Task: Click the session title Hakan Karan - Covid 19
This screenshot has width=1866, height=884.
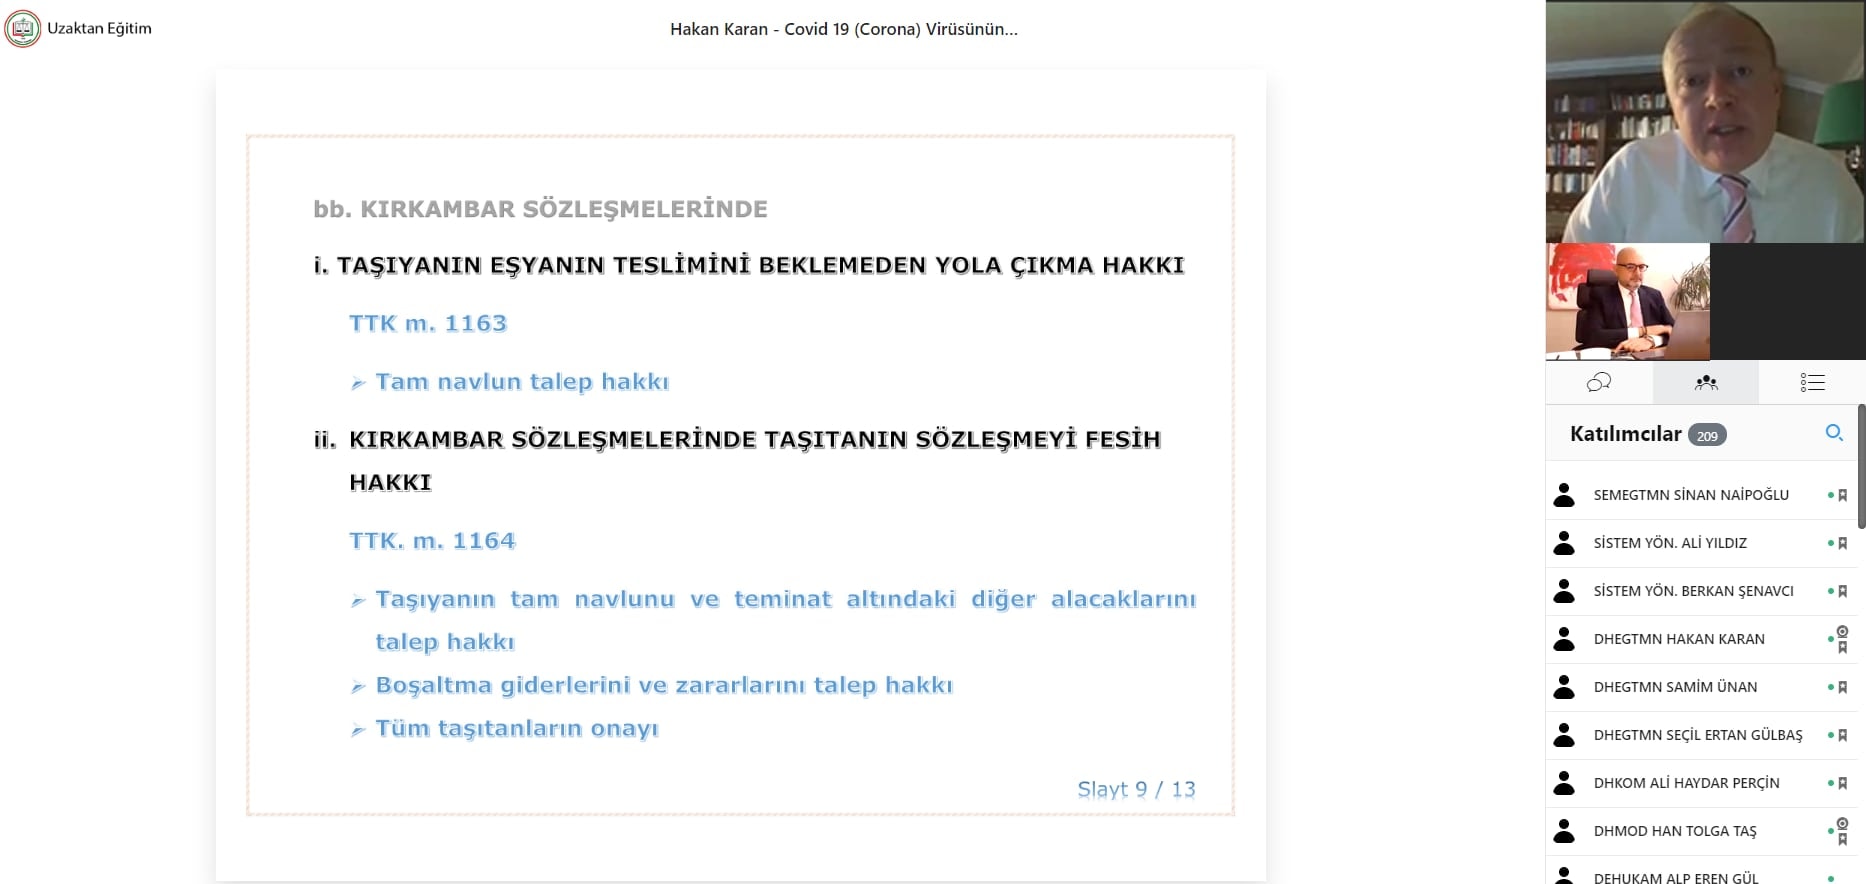Action: [844, 29]
